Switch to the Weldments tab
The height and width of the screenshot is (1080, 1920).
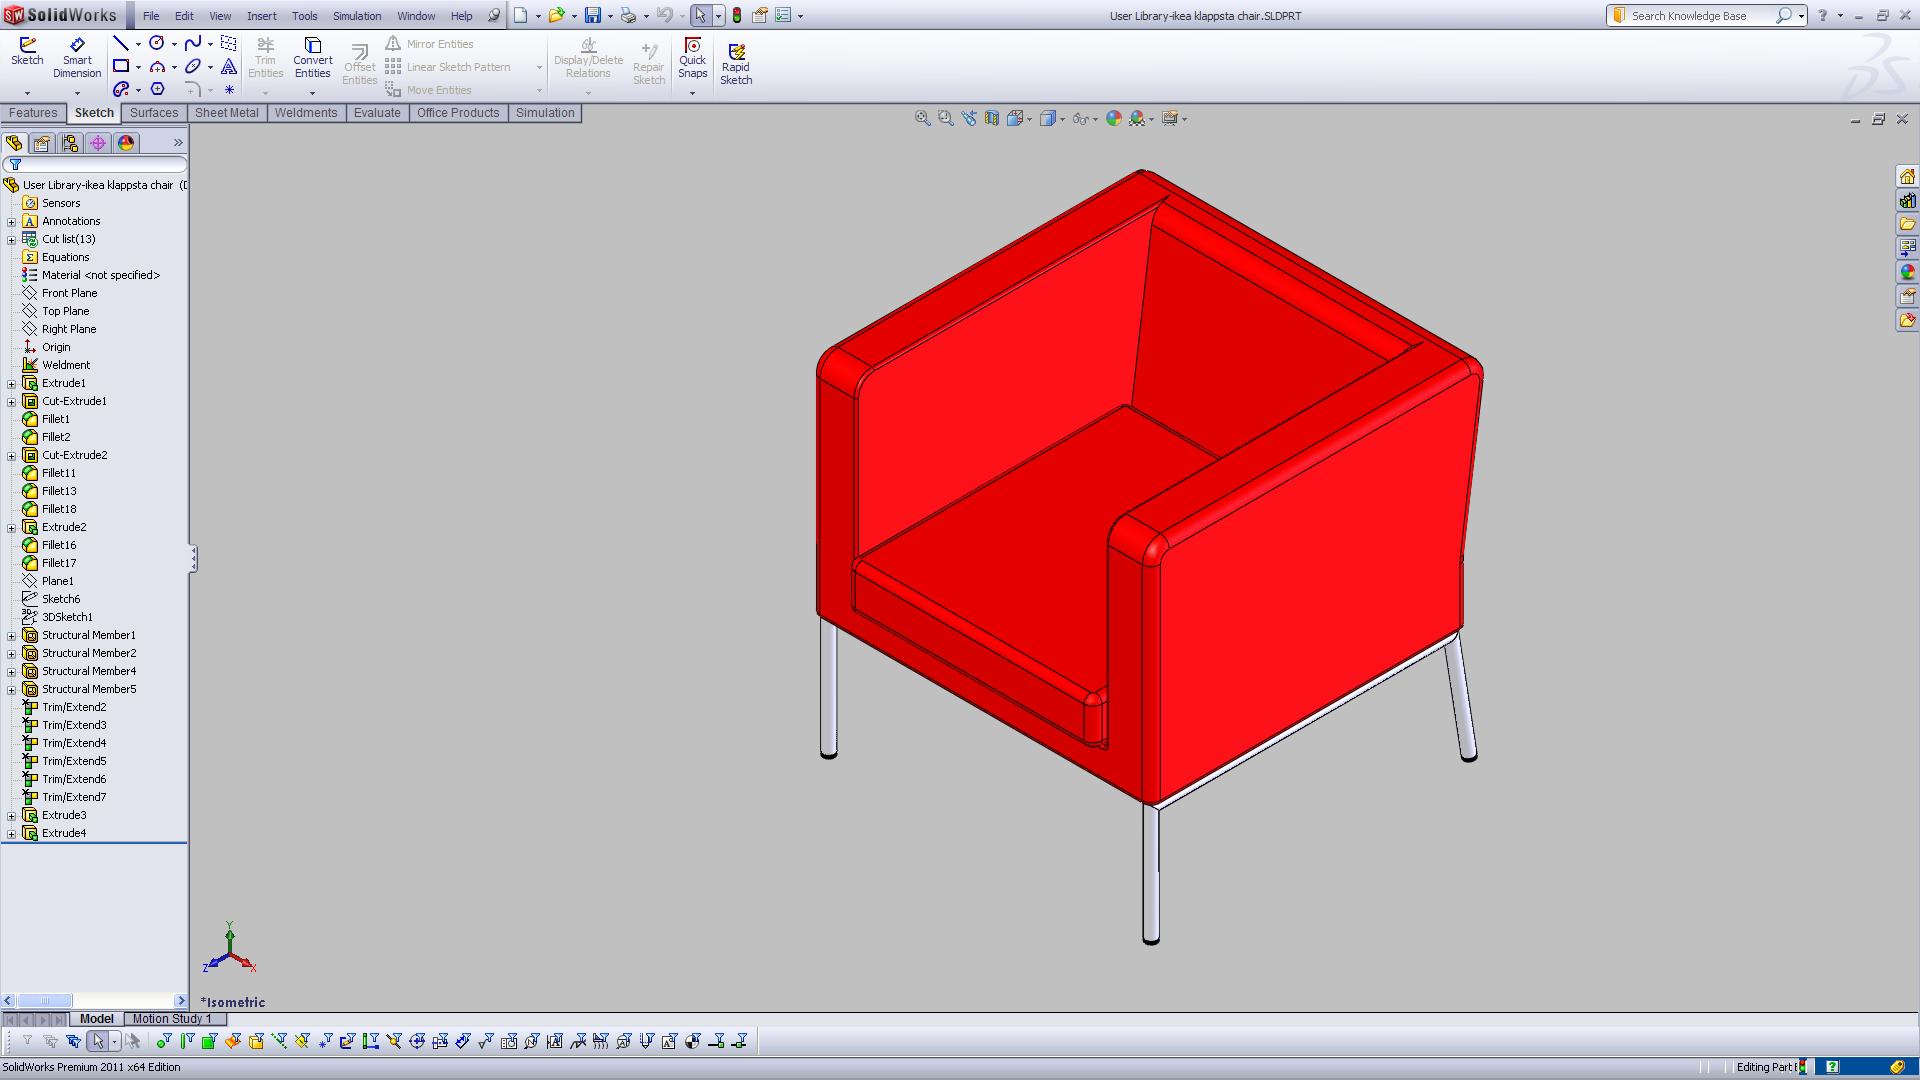pyautogui.click(x=306, y=113)
